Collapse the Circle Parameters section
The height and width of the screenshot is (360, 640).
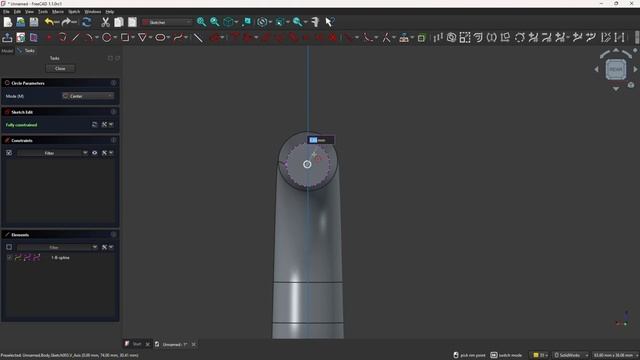(x=113, y=83)
